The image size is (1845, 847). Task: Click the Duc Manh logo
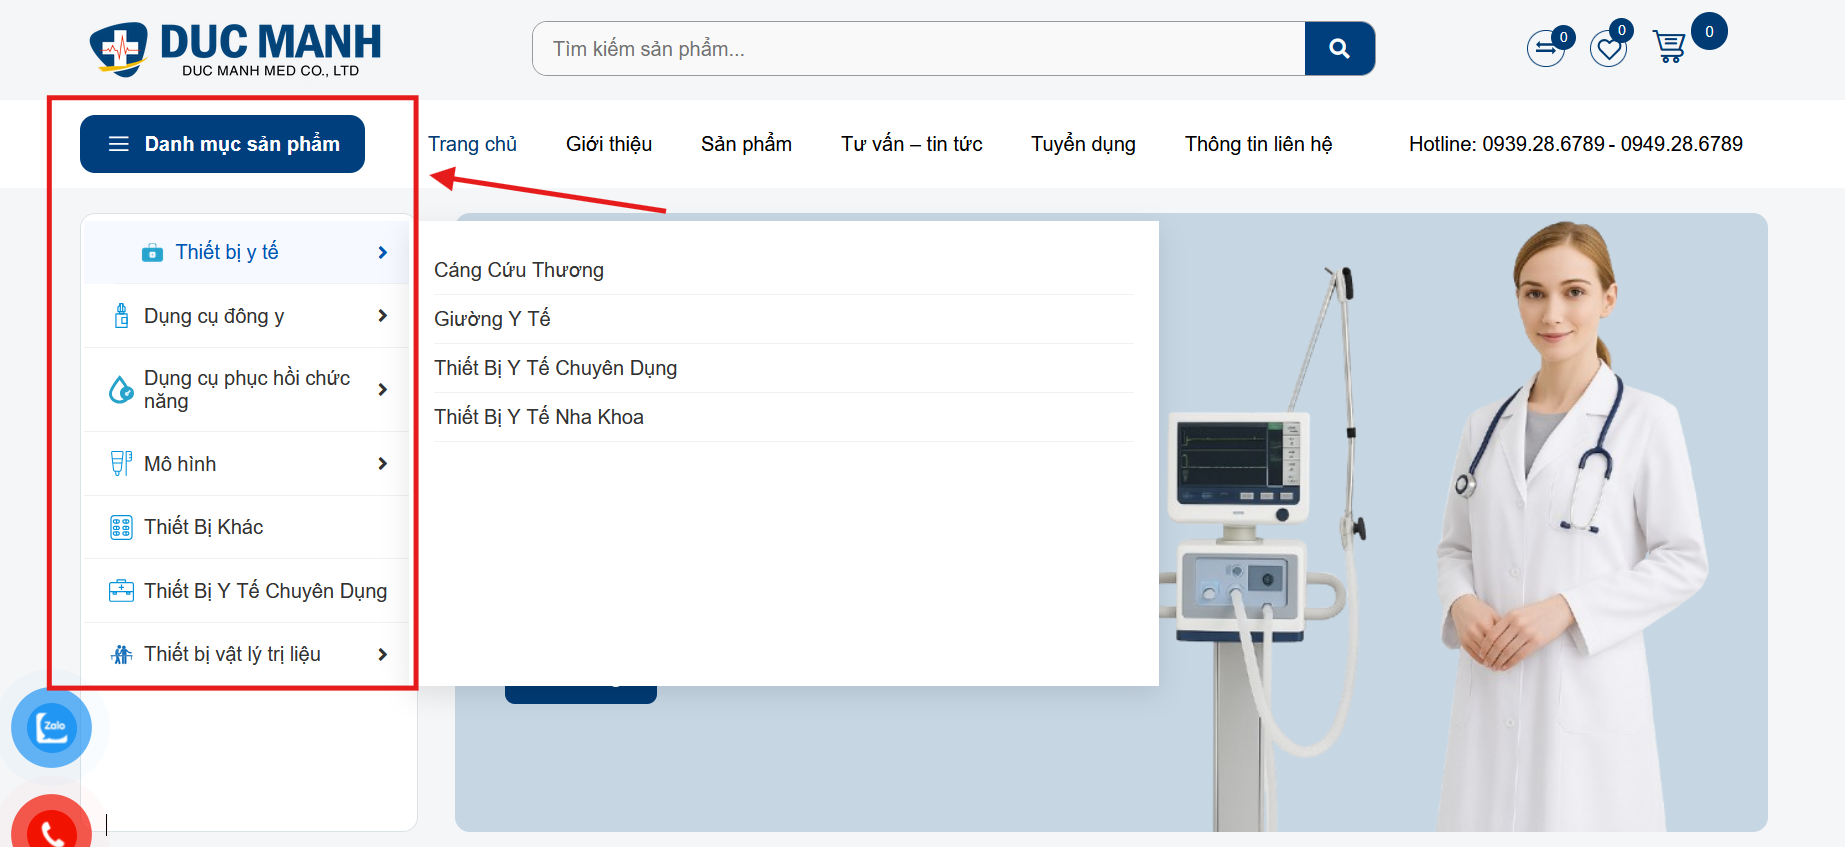point(235,49)
